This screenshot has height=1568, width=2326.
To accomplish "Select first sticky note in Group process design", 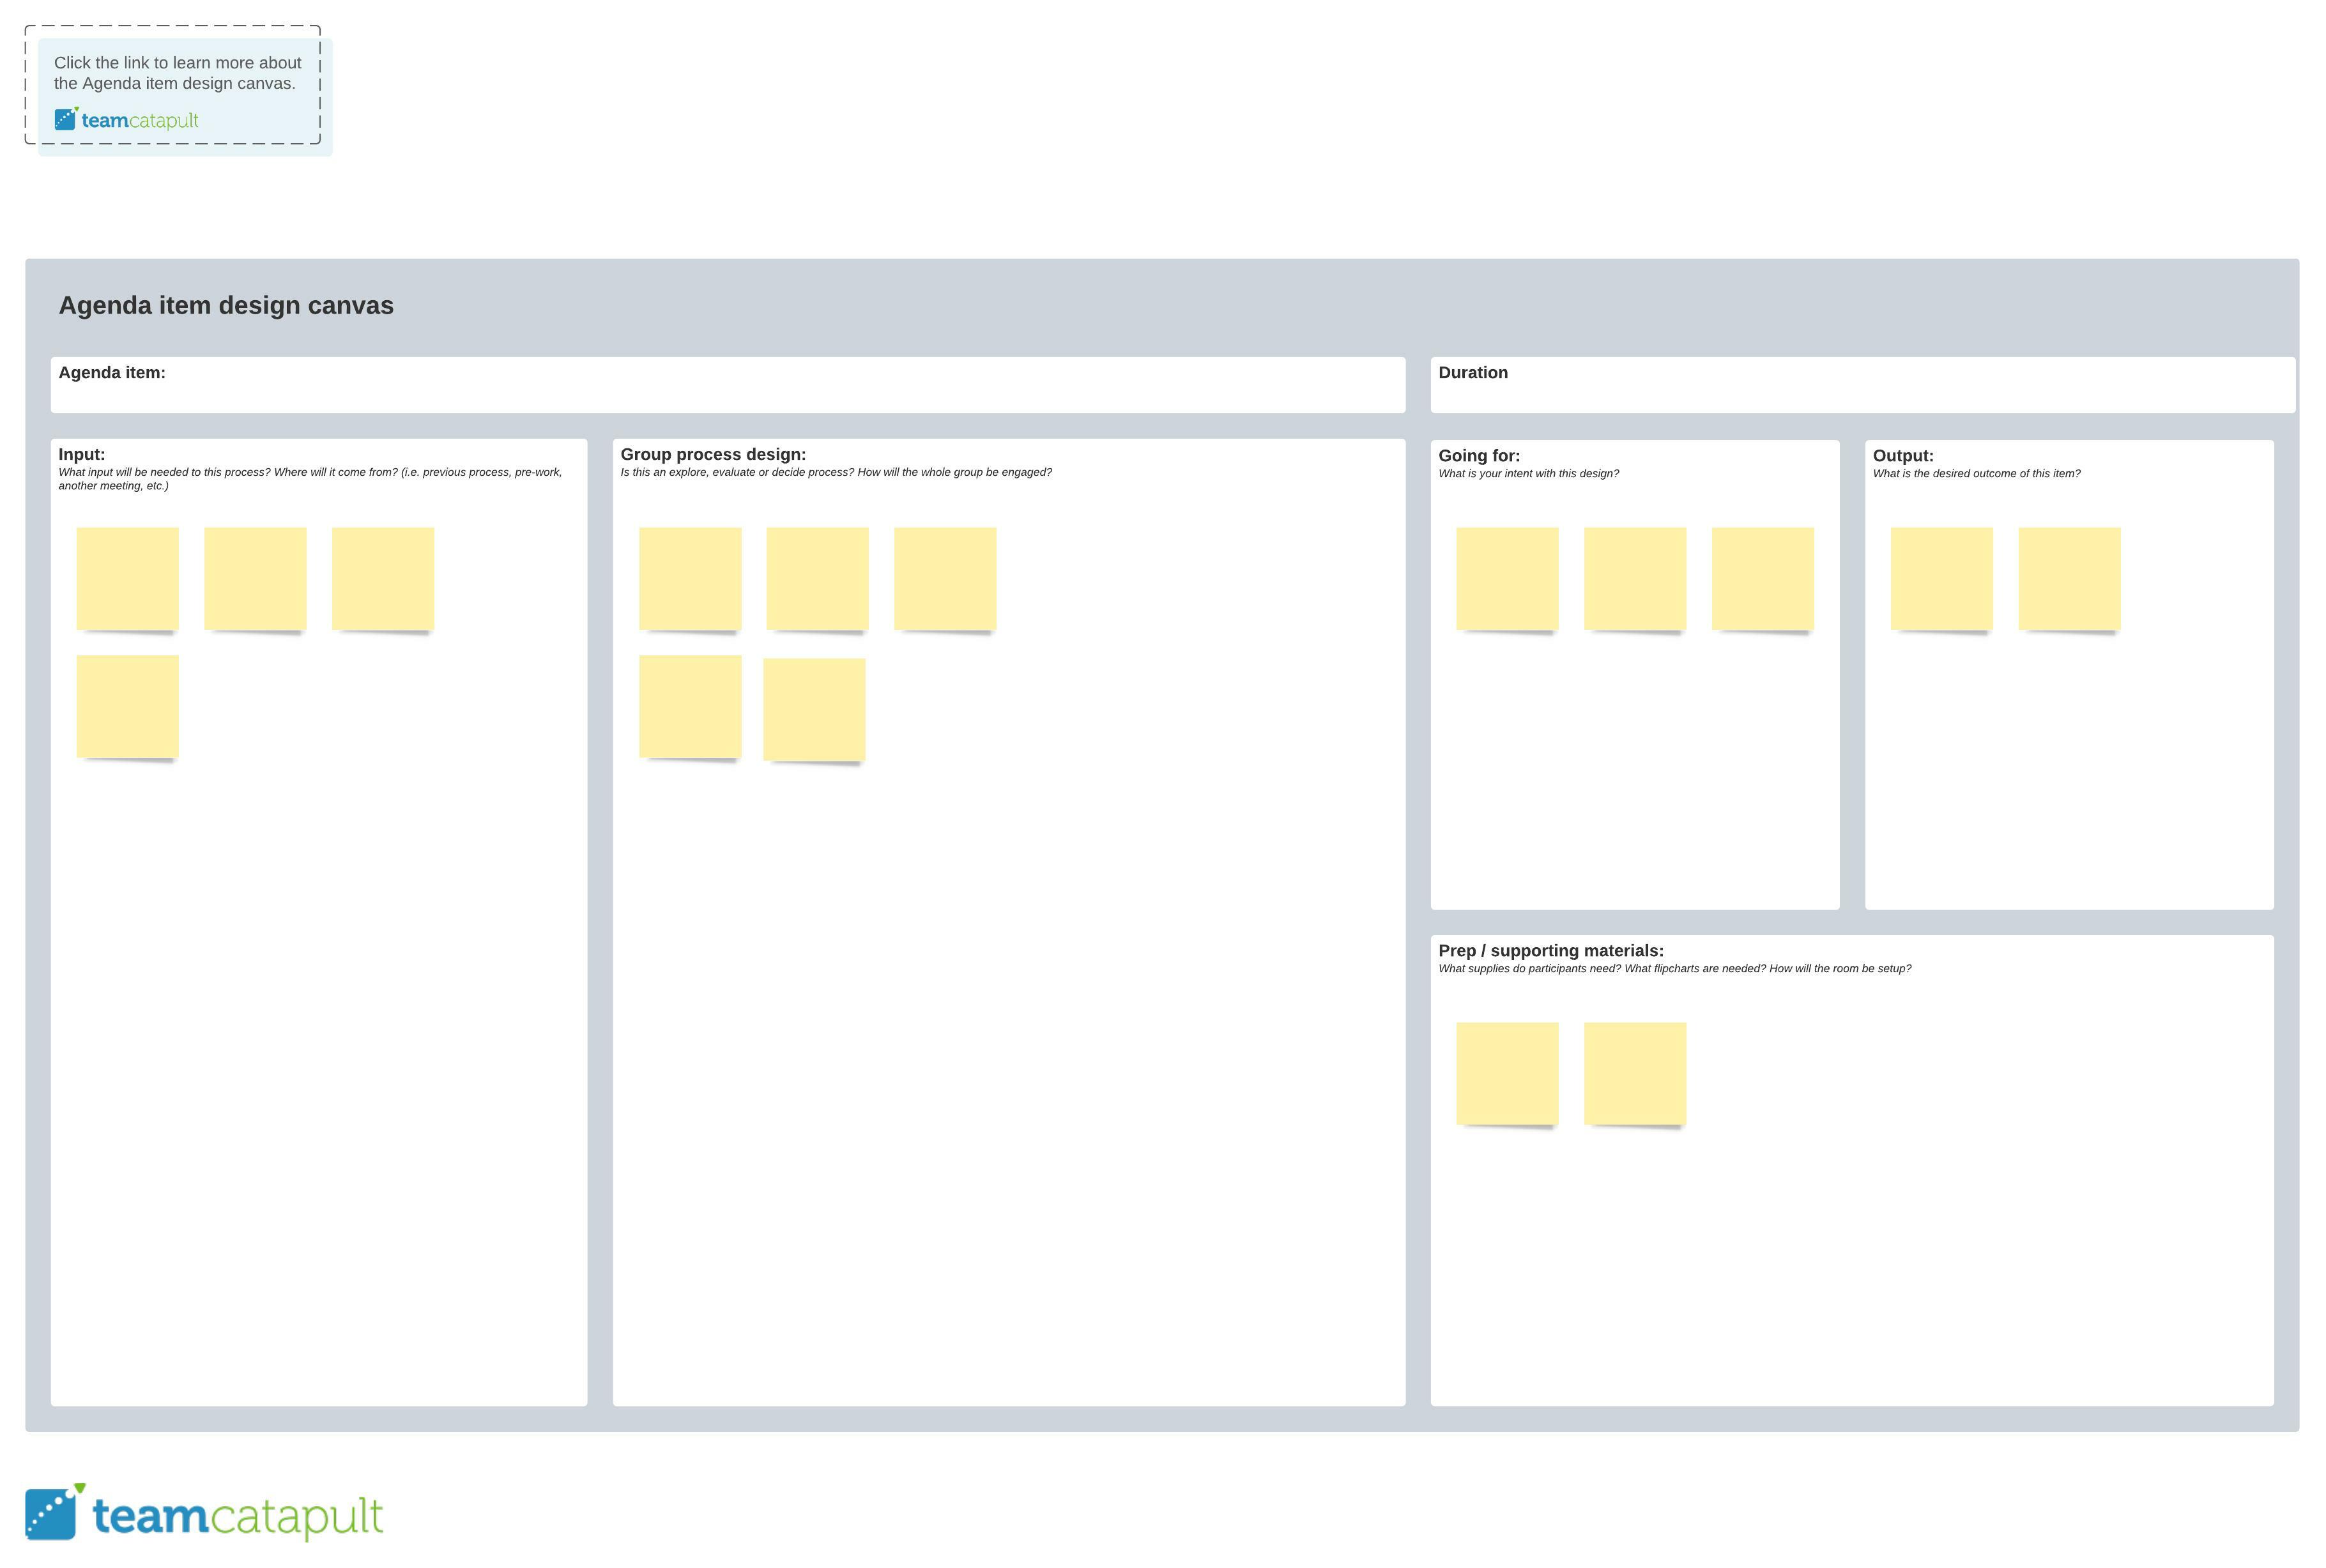I will coord(690,578).
